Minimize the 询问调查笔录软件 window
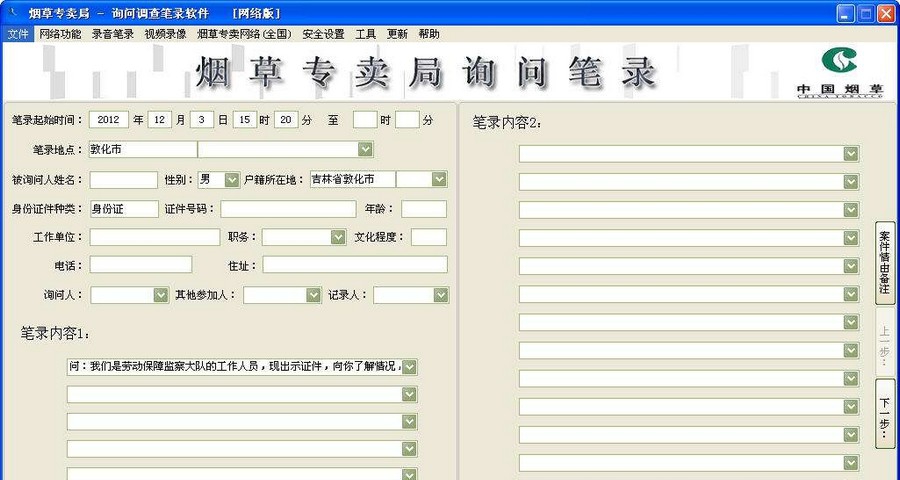The width and height of the screenshot is (900, 480). 845,13
